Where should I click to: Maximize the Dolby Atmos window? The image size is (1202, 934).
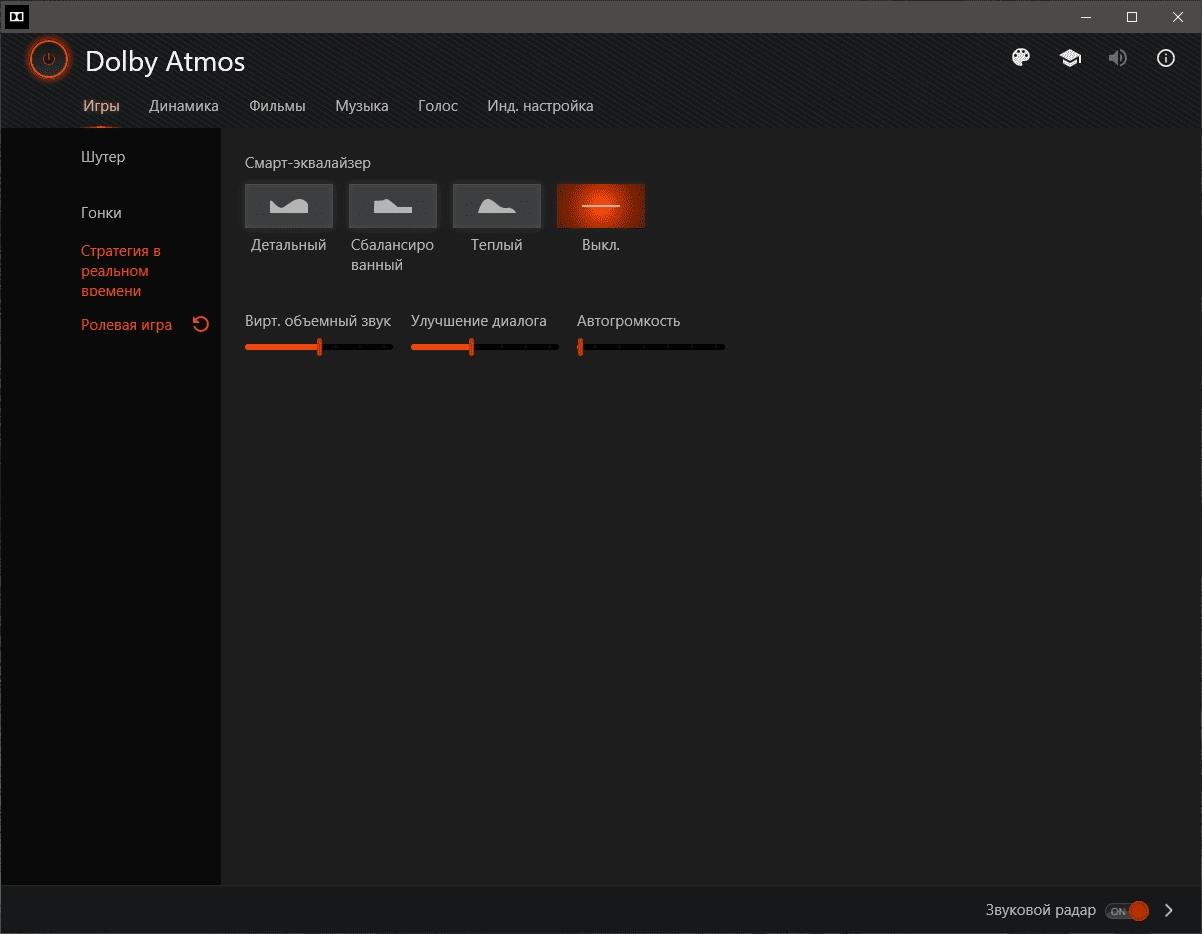[x=1132, y=16]
